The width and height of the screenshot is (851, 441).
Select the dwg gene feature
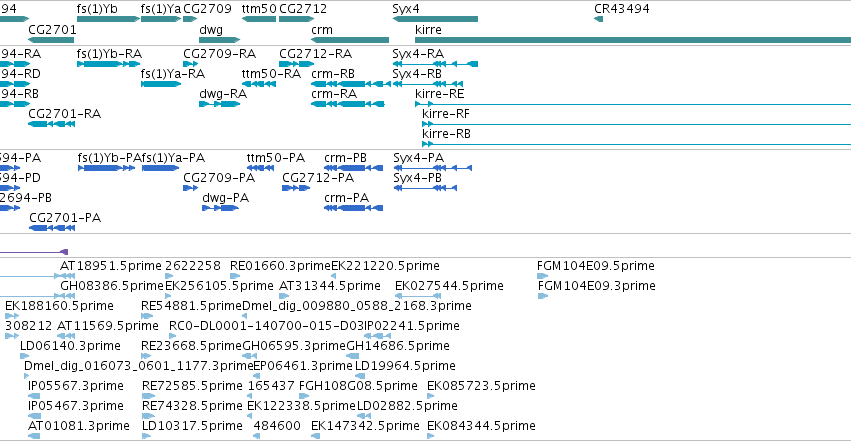[220, 40]
